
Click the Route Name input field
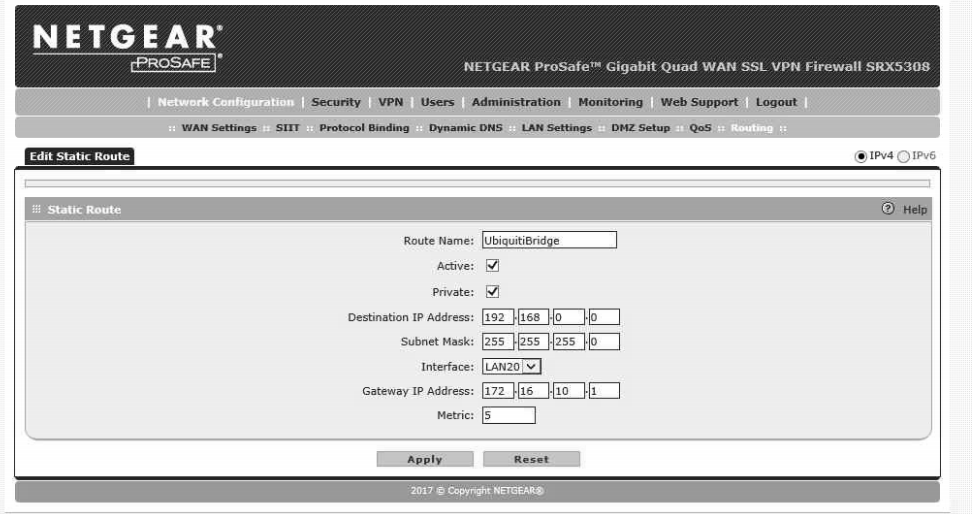[x=549, y=240]
